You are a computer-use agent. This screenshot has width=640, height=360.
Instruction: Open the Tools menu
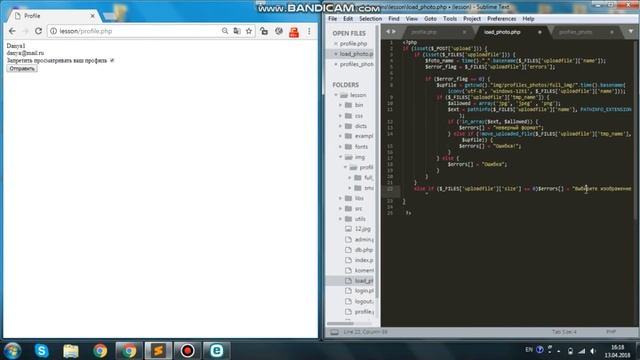pyautogui.click(x=450, y=19)
